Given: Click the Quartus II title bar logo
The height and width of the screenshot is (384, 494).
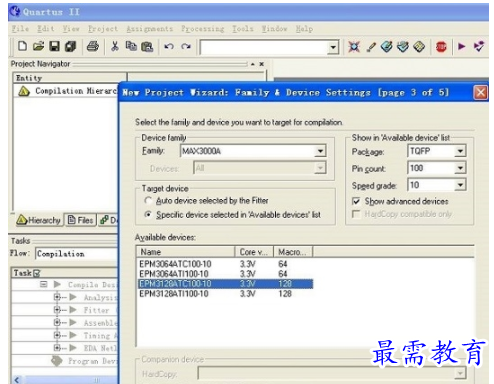Looking at the screenshot, I should [x=14, y=11].
